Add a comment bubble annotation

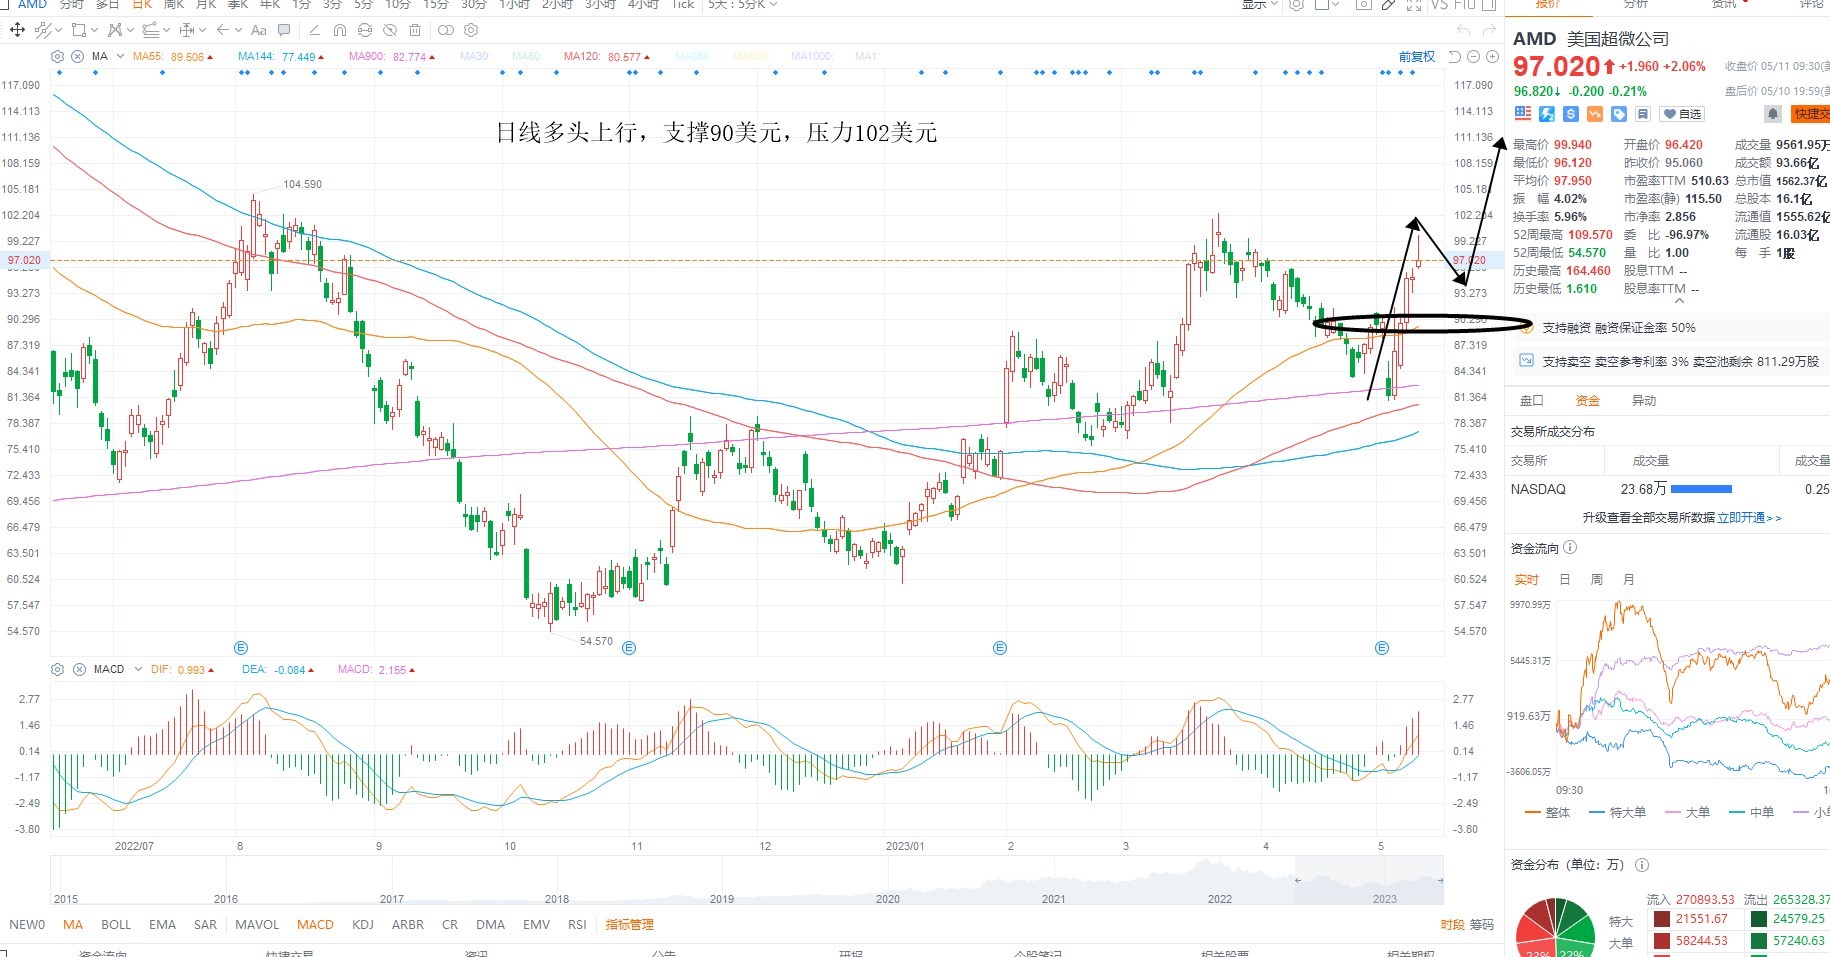click(284, 30)
